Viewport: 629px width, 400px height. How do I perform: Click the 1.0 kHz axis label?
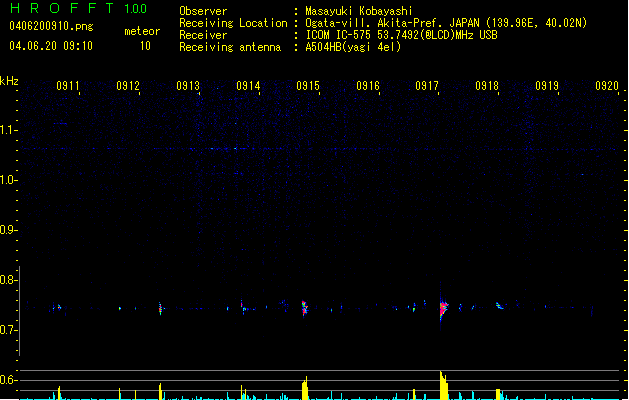8,180
